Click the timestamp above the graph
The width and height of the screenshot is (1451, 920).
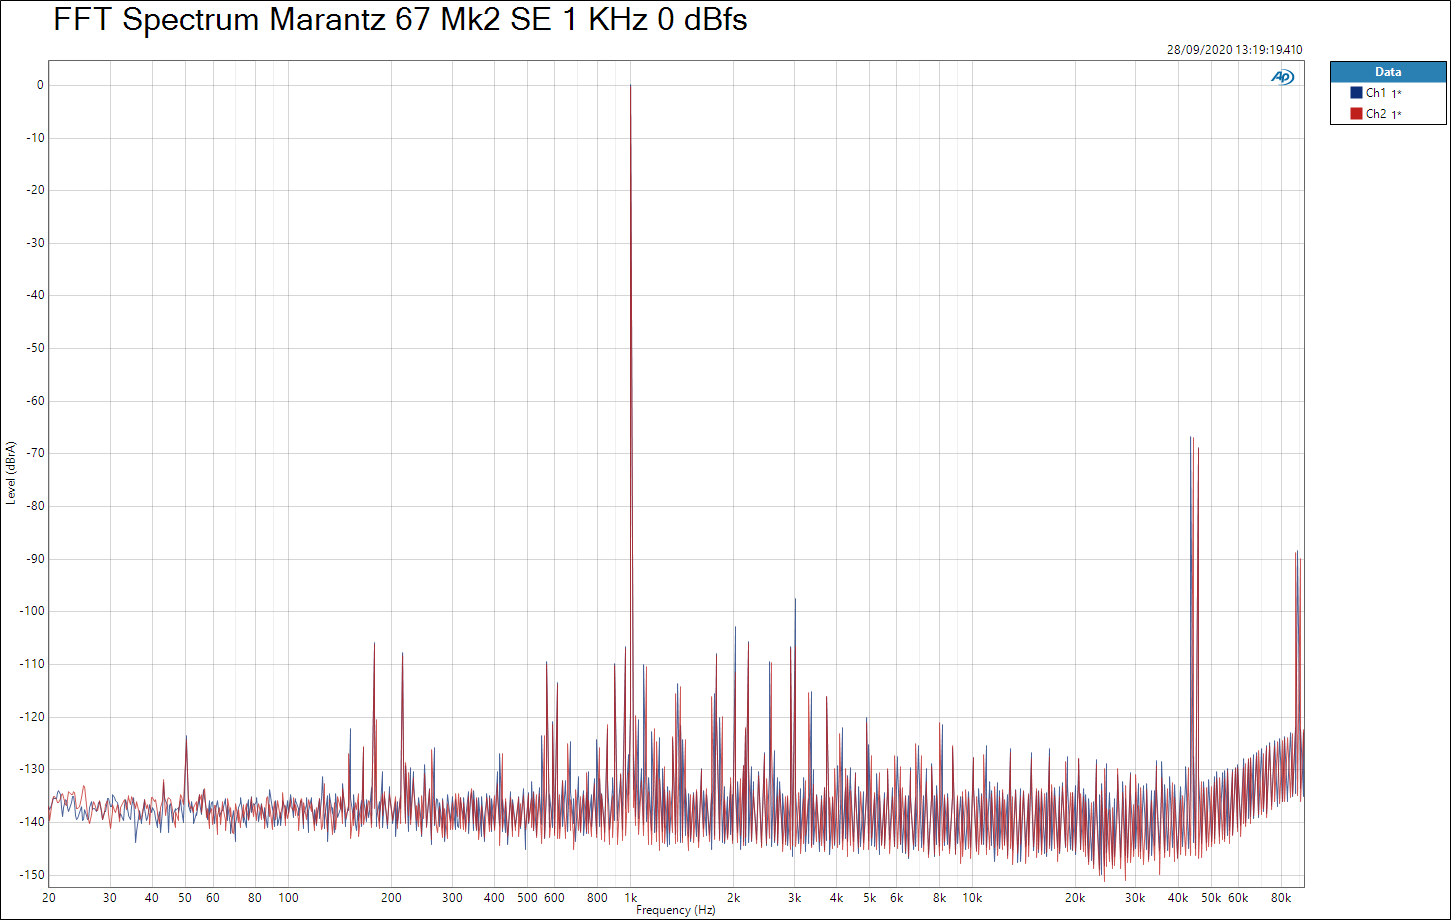point(1234,50)
